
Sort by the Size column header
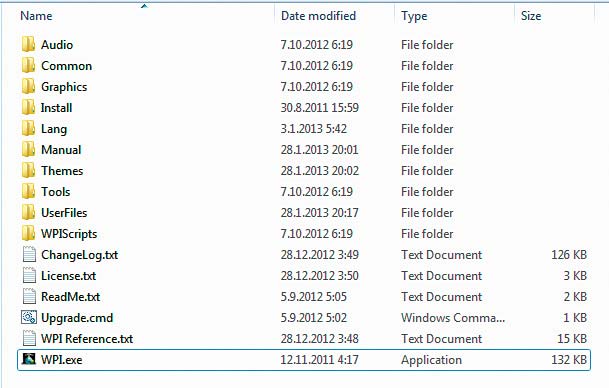click(x=531, y=16)
